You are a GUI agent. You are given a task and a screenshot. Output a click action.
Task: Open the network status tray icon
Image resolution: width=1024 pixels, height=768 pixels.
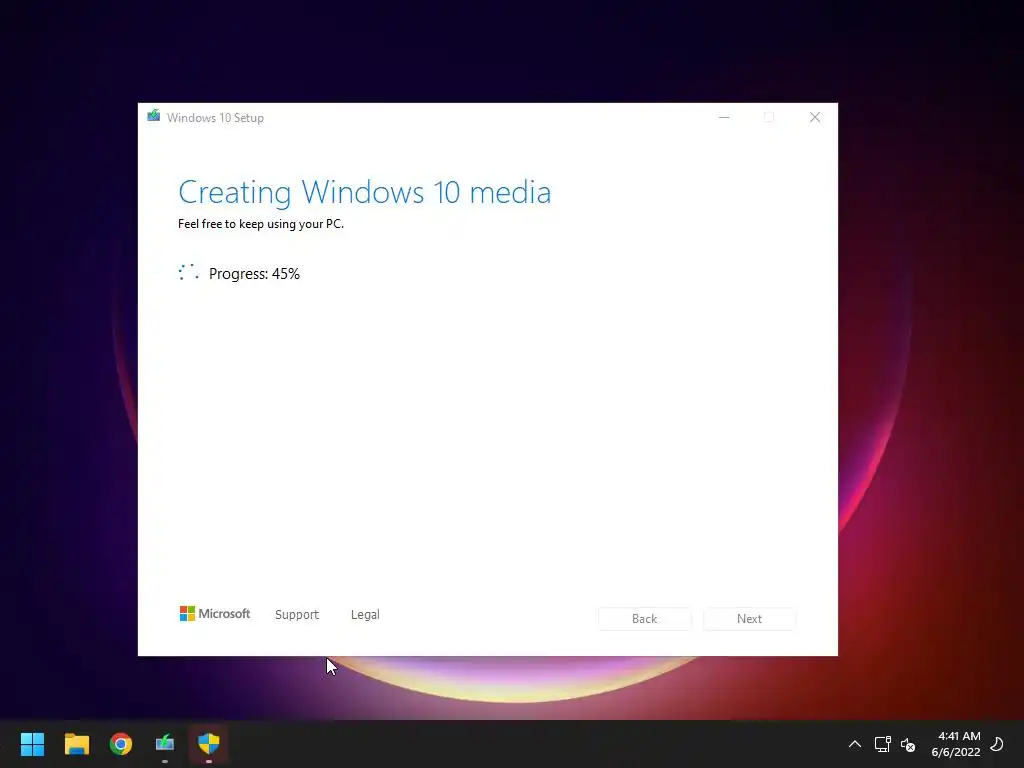tap(882, 744)
